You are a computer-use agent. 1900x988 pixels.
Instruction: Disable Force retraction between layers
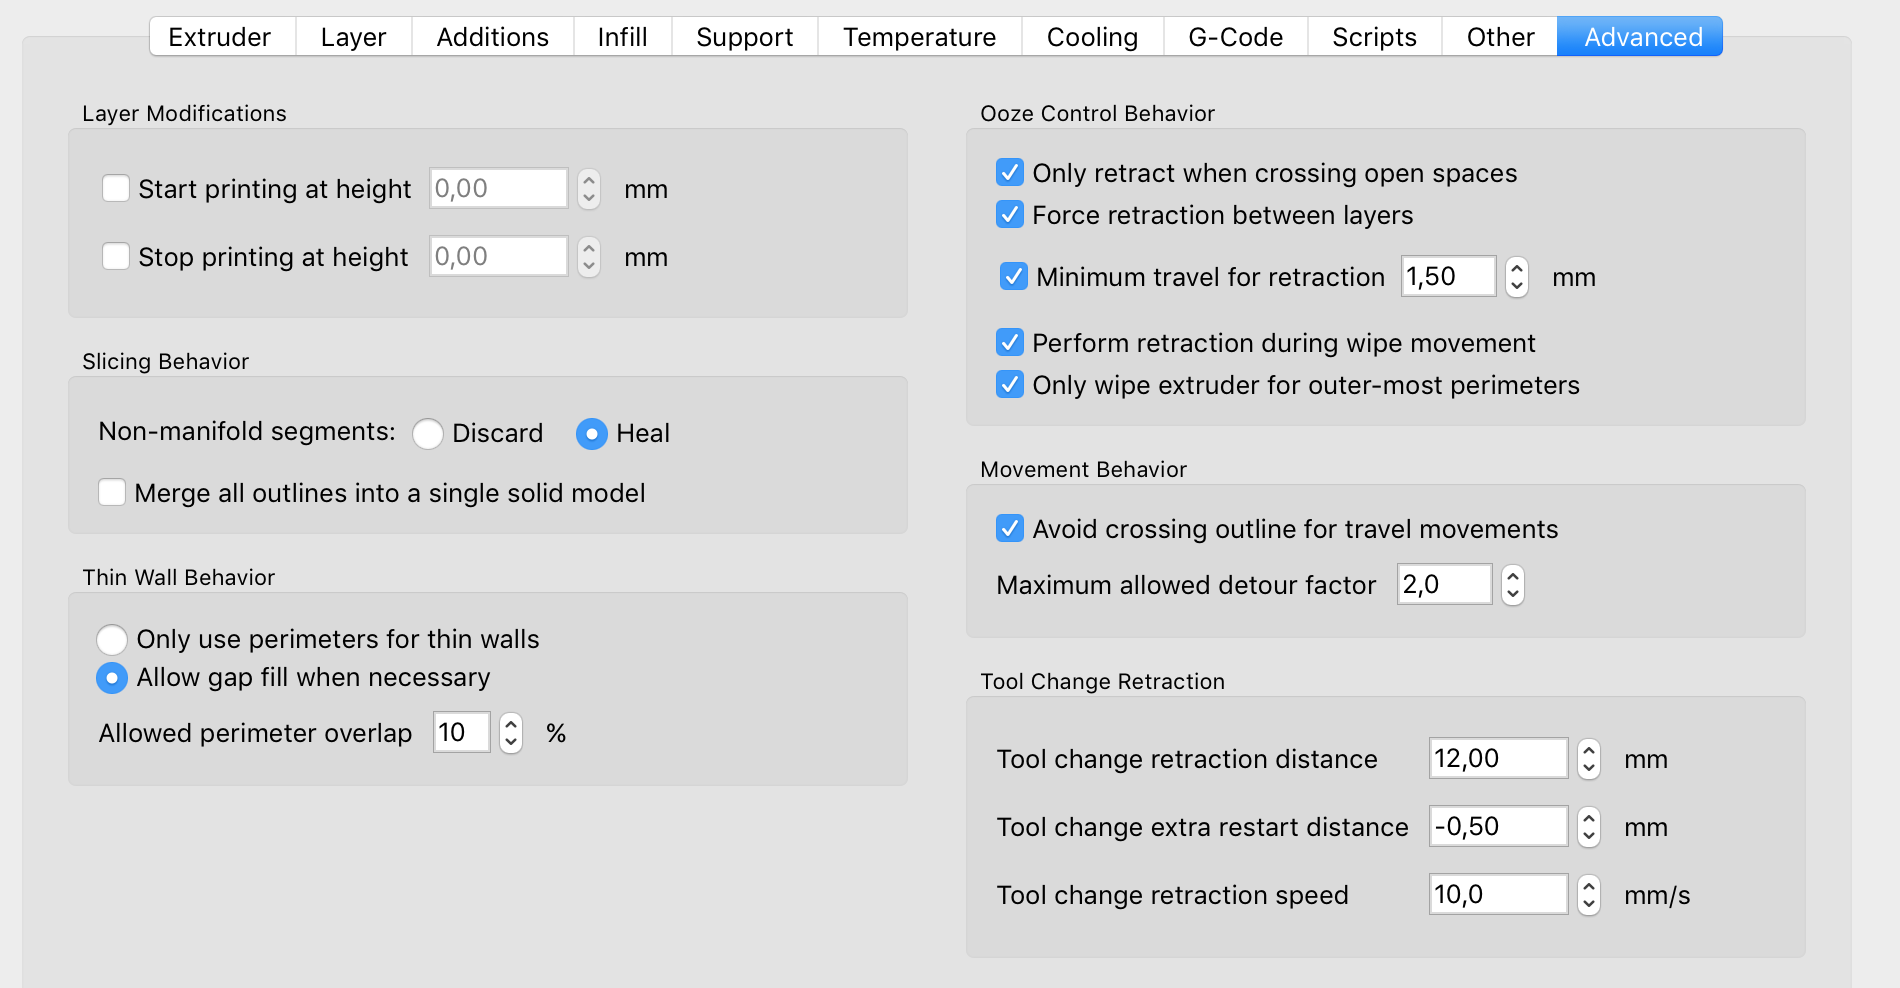click(x=1010, y=215)
